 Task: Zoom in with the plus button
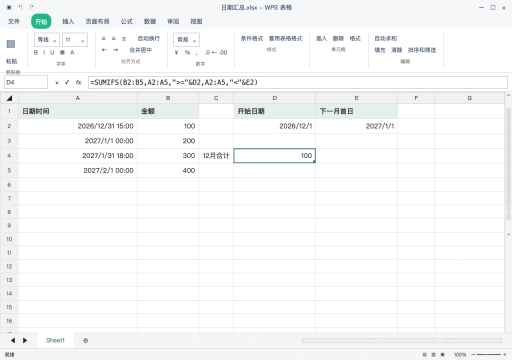[x=505, y=355]
